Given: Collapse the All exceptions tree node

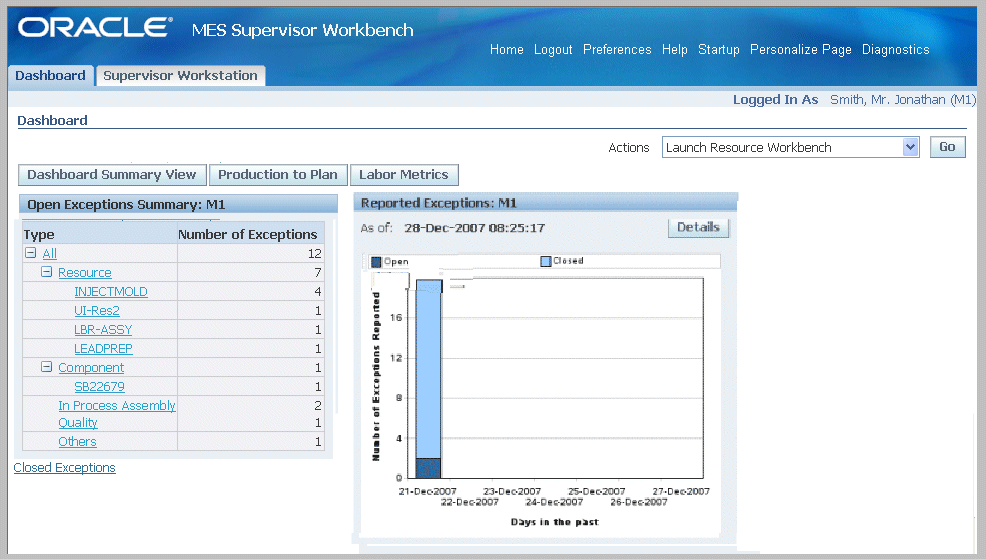Looking at the screenshot, I should [x=30, y=253].
